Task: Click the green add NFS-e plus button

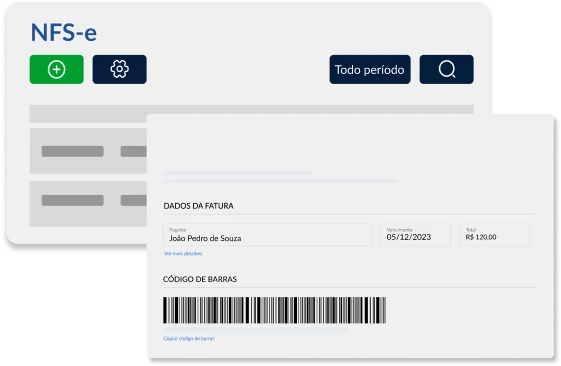Action: coord(57,69)
